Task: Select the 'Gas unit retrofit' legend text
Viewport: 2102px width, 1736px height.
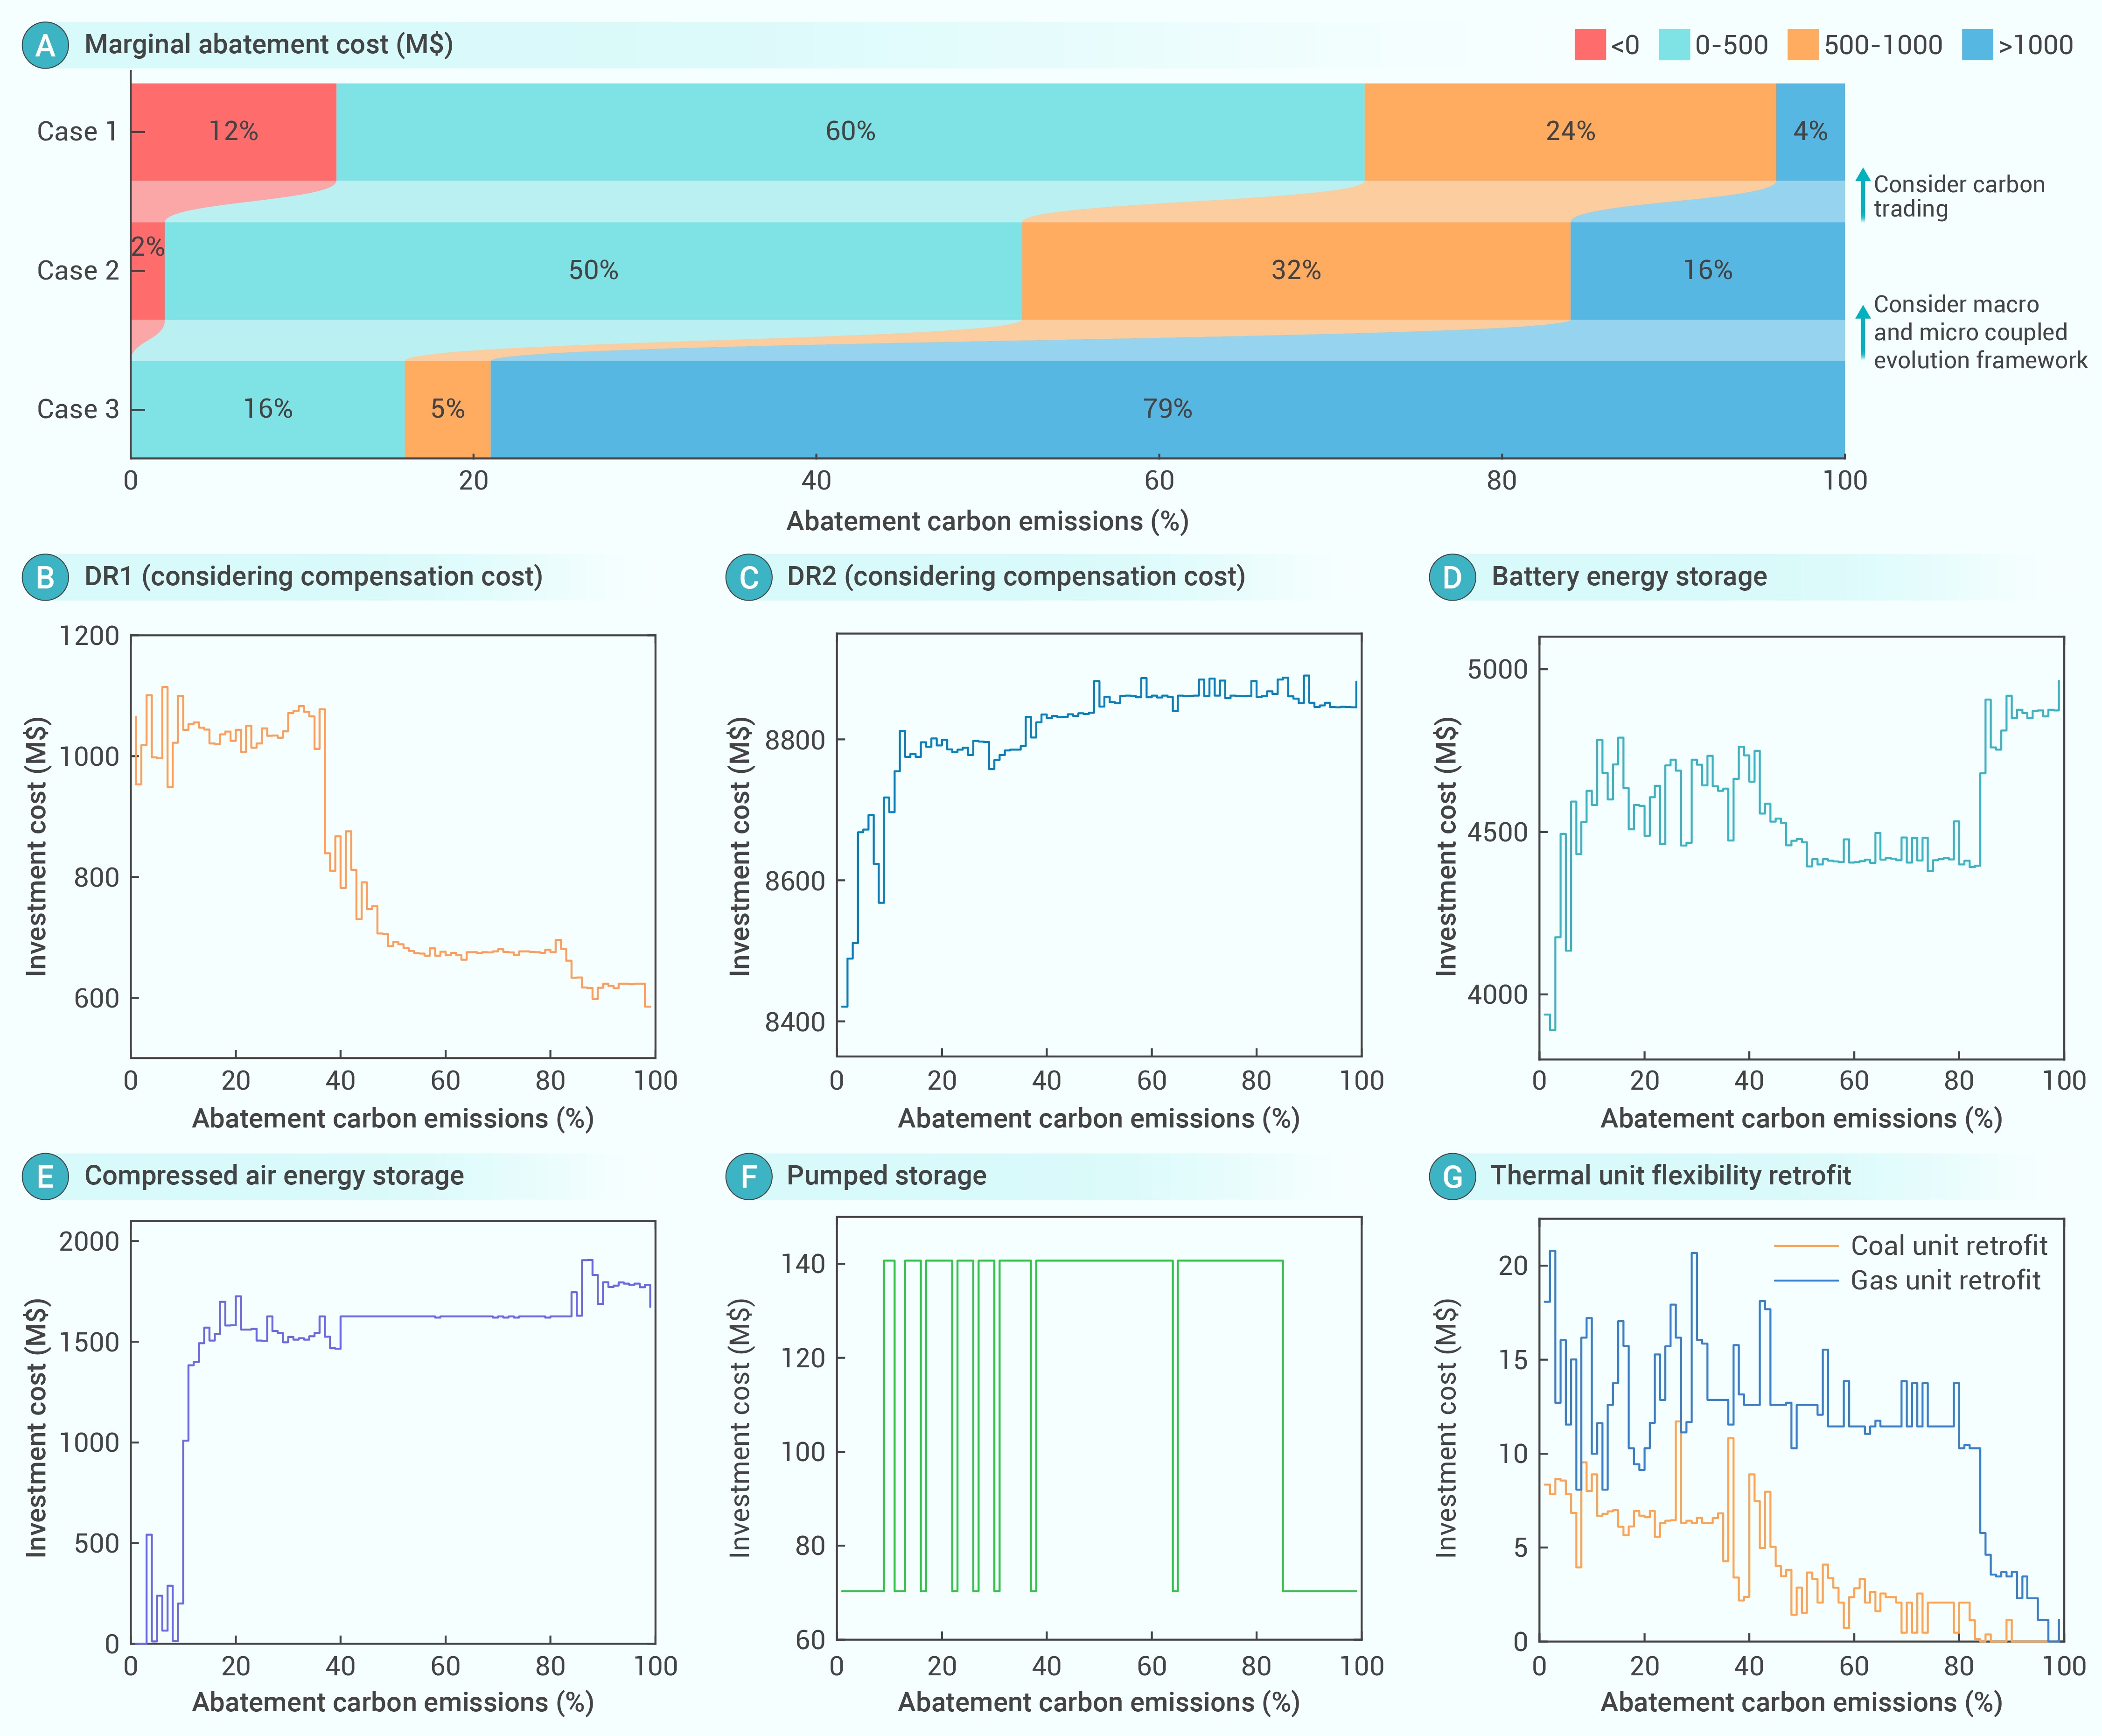Action: coord(1945,1281)
